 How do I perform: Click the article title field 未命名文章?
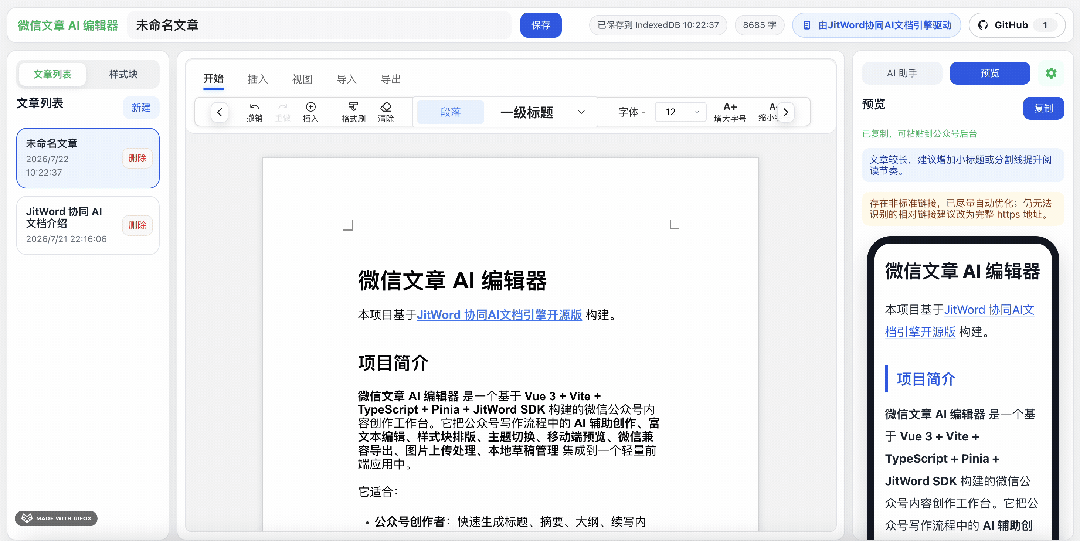(x=320, y=26)
